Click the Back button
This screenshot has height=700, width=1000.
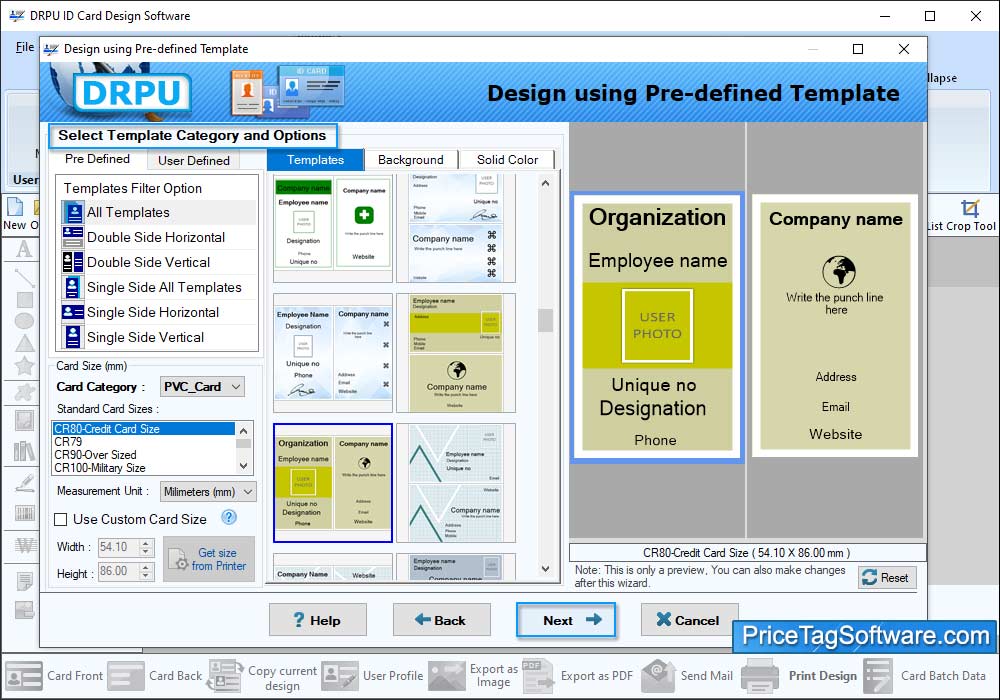pyautogui.click(x=441, y=620)
